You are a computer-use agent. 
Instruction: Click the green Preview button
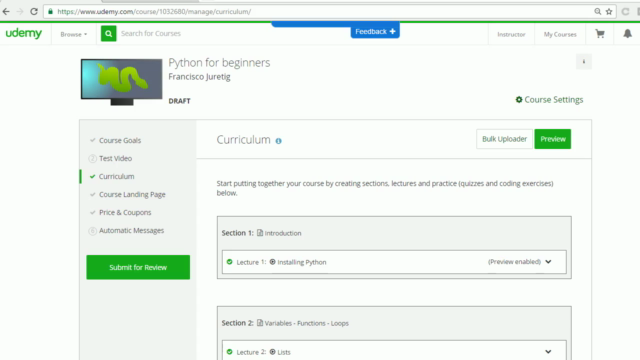(x=553, y=139)
